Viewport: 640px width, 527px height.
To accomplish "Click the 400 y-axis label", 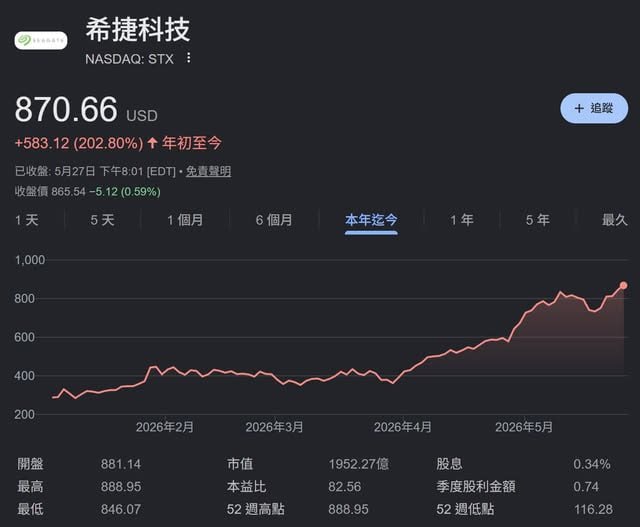I will coord(24,376).
